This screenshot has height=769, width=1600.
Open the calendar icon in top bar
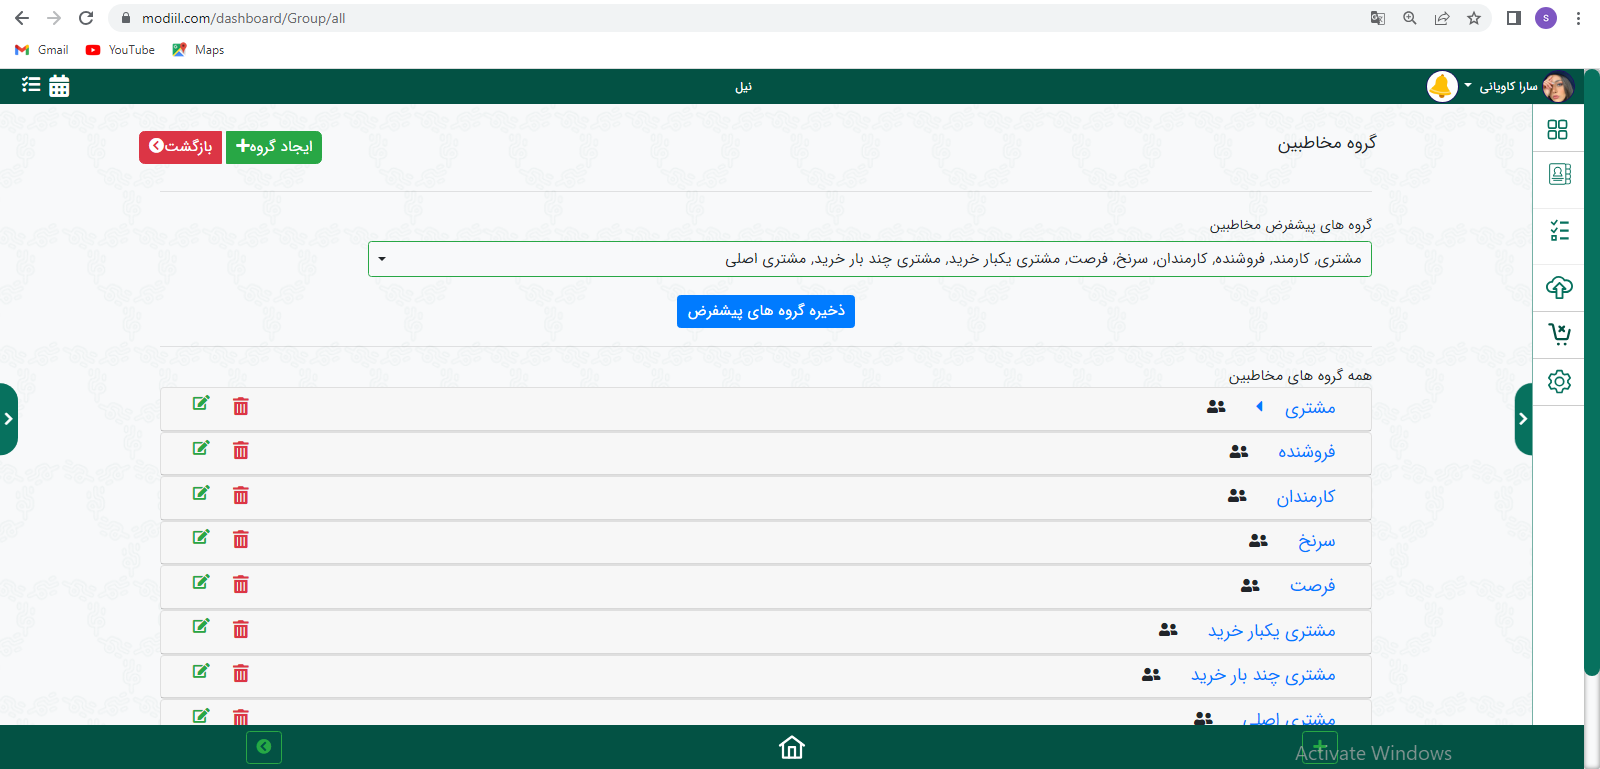click(59, 86)
